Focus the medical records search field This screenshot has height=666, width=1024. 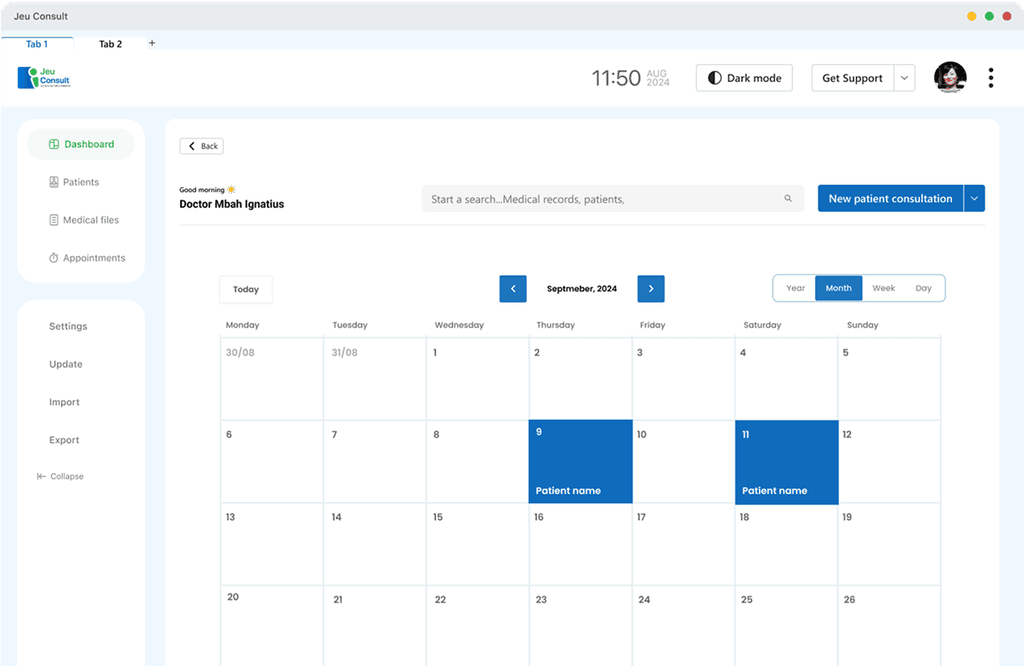click(x=613, y=198)
